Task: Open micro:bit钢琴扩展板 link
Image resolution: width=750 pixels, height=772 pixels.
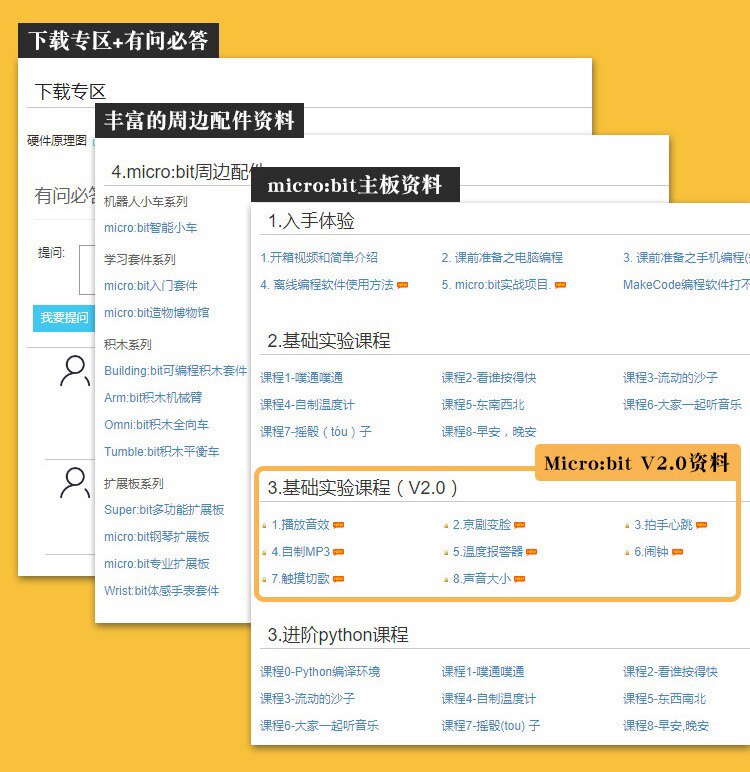Action: (156, 537)
